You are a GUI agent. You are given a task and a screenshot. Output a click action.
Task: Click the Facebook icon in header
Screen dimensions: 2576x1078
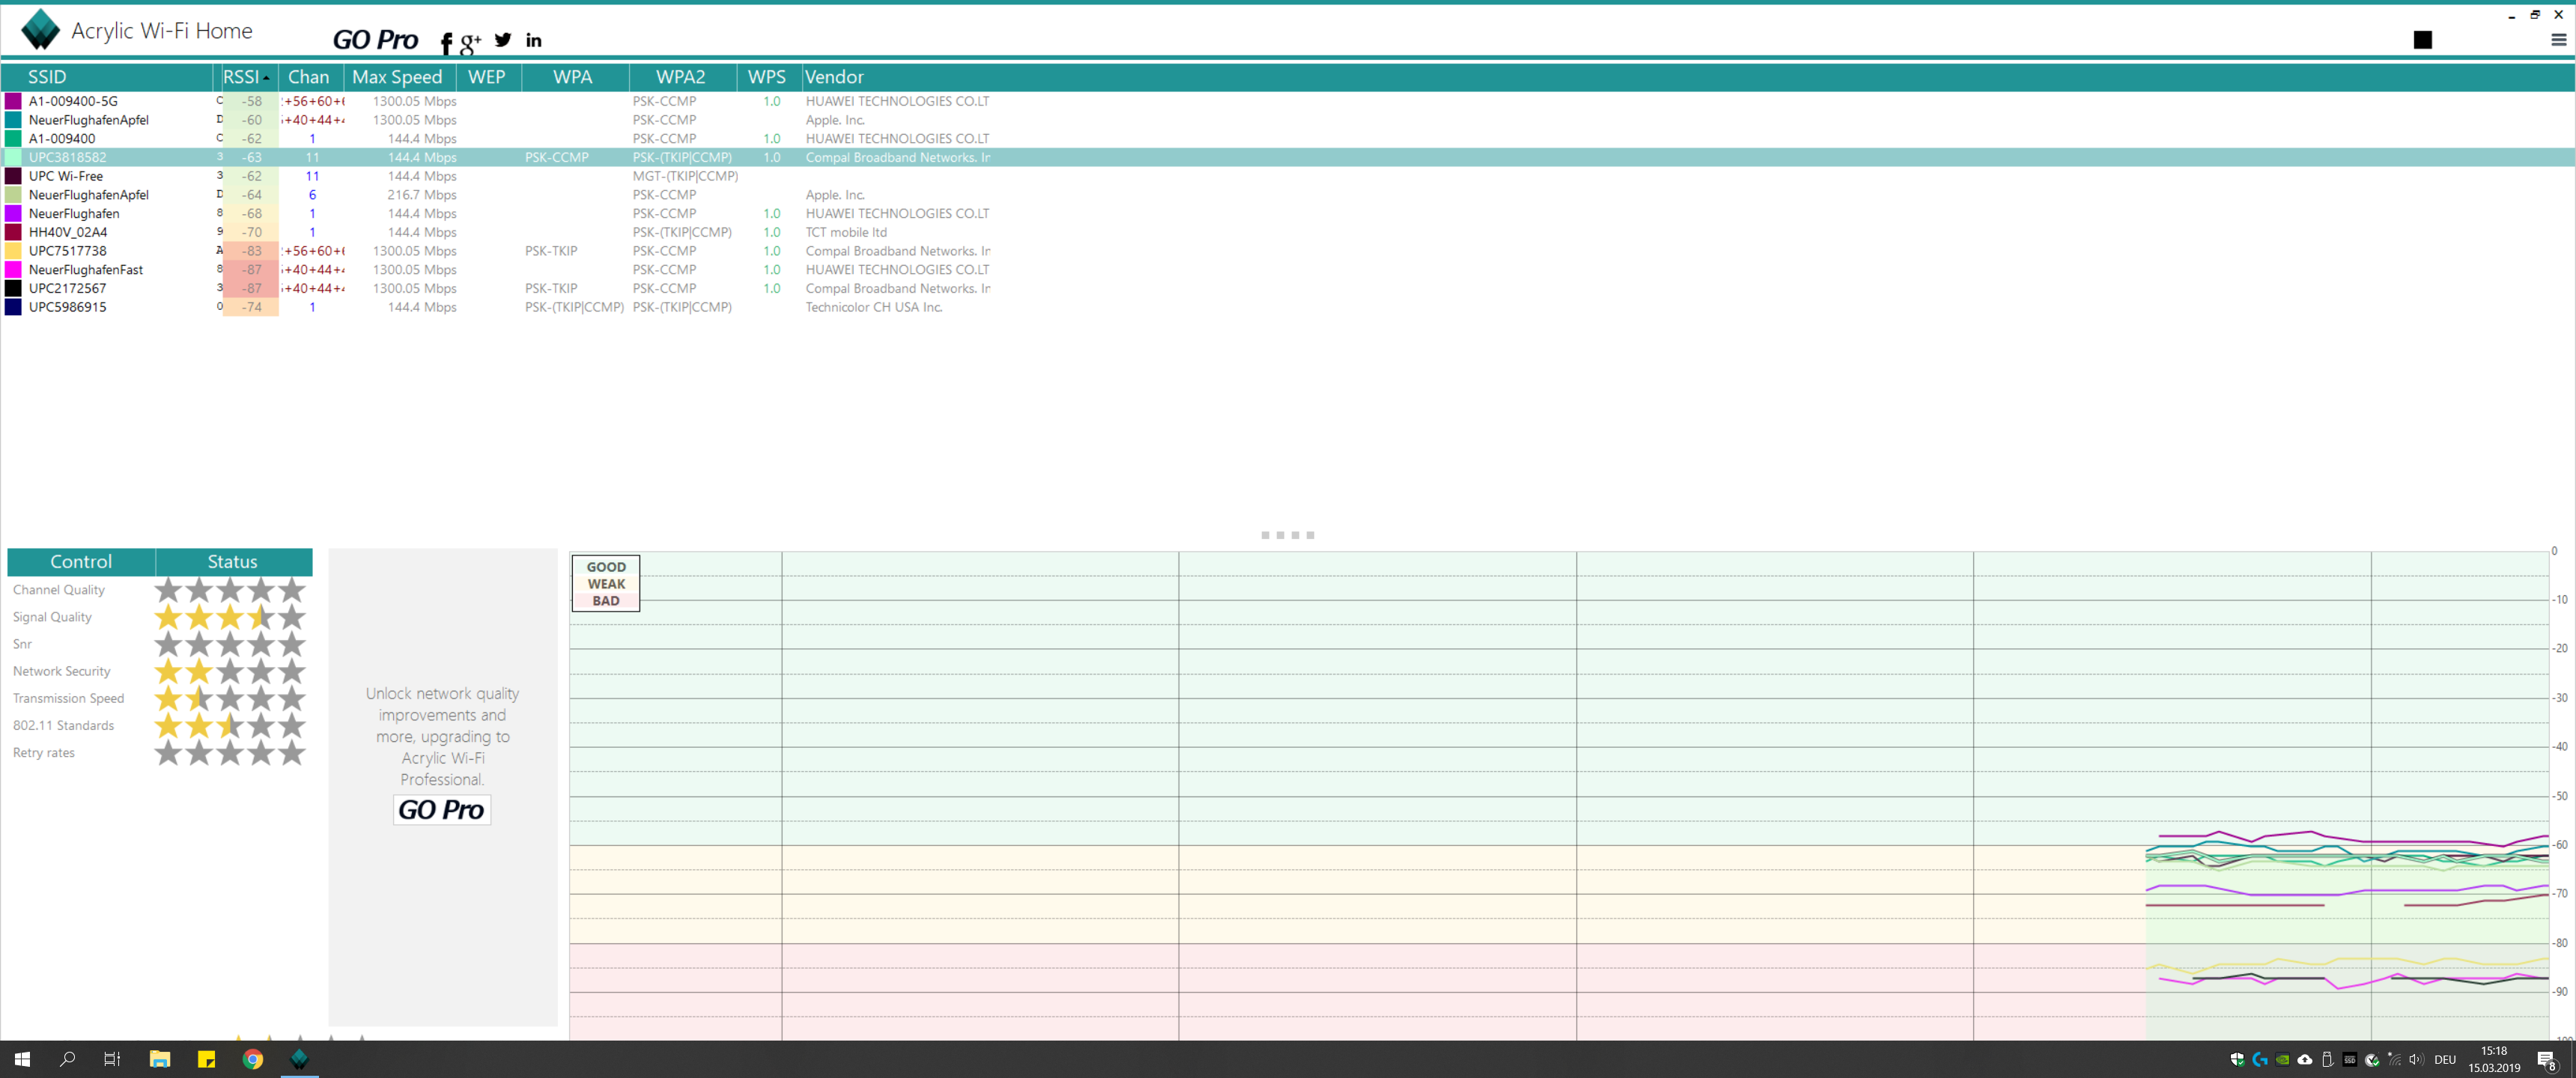click(446, 42)
